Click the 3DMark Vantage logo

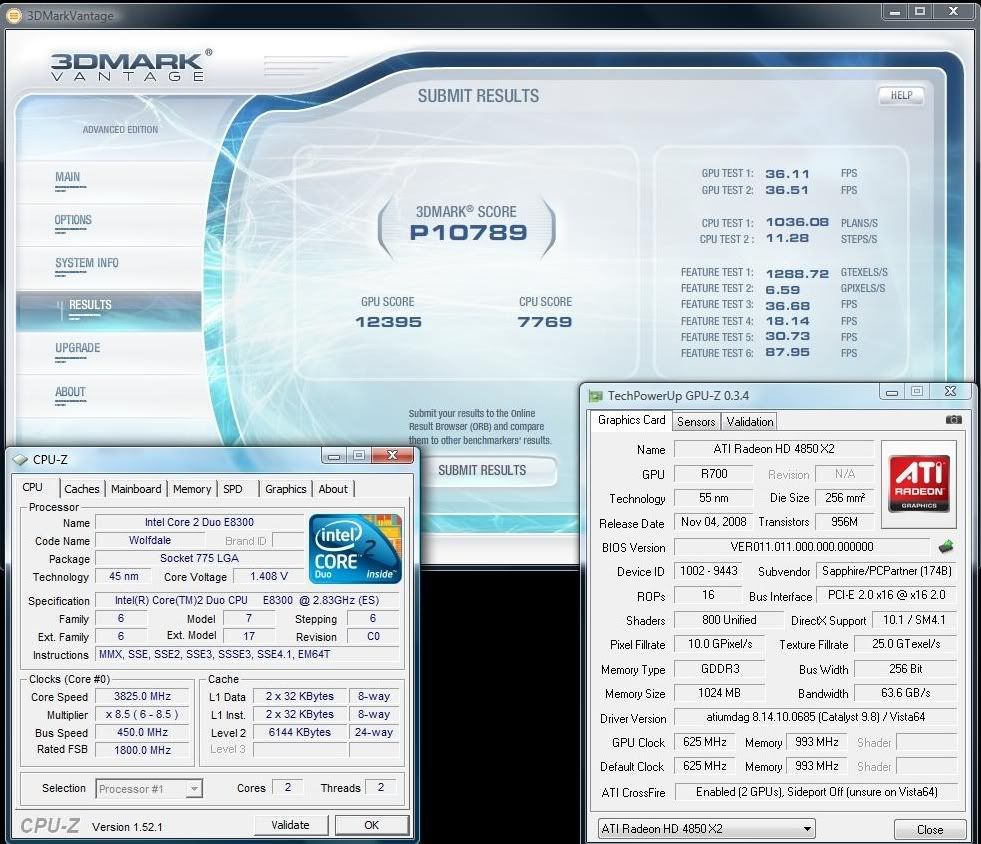point(131,66)
